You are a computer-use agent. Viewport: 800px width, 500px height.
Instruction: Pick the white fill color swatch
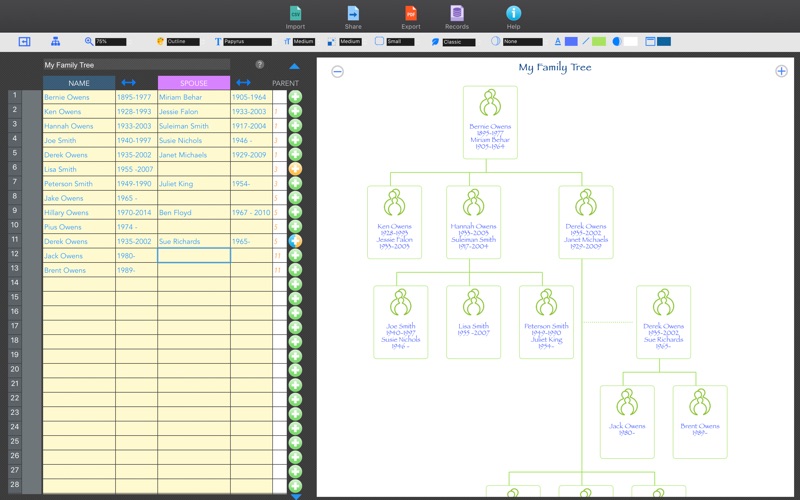630,42
